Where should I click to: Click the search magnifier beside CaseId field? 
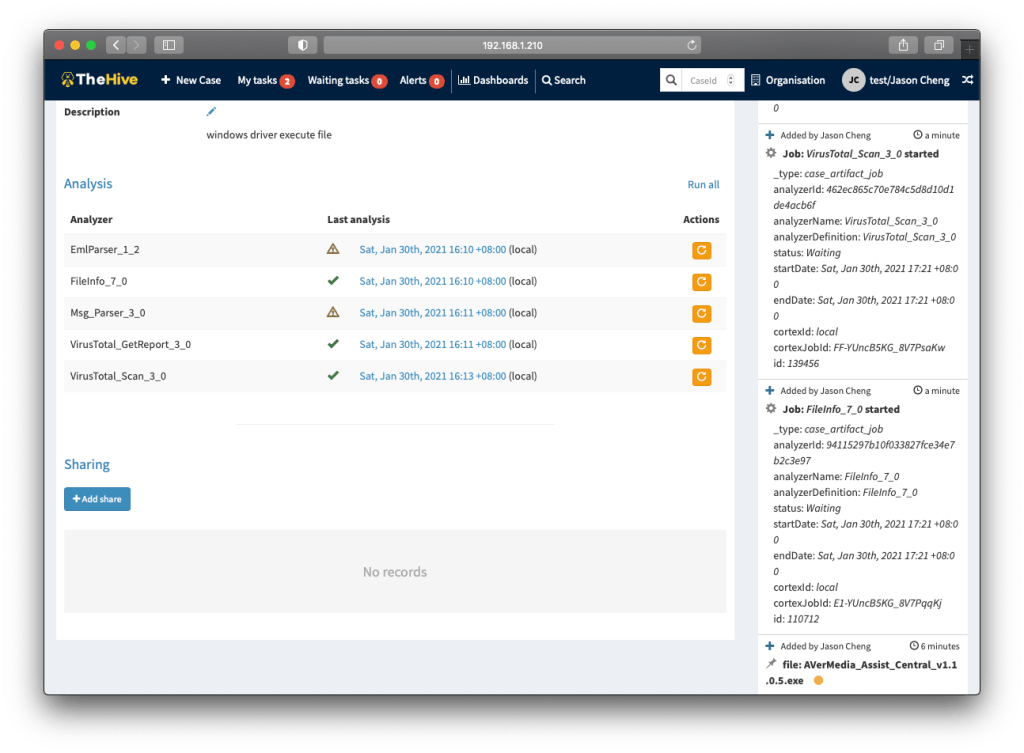(671, 80)
